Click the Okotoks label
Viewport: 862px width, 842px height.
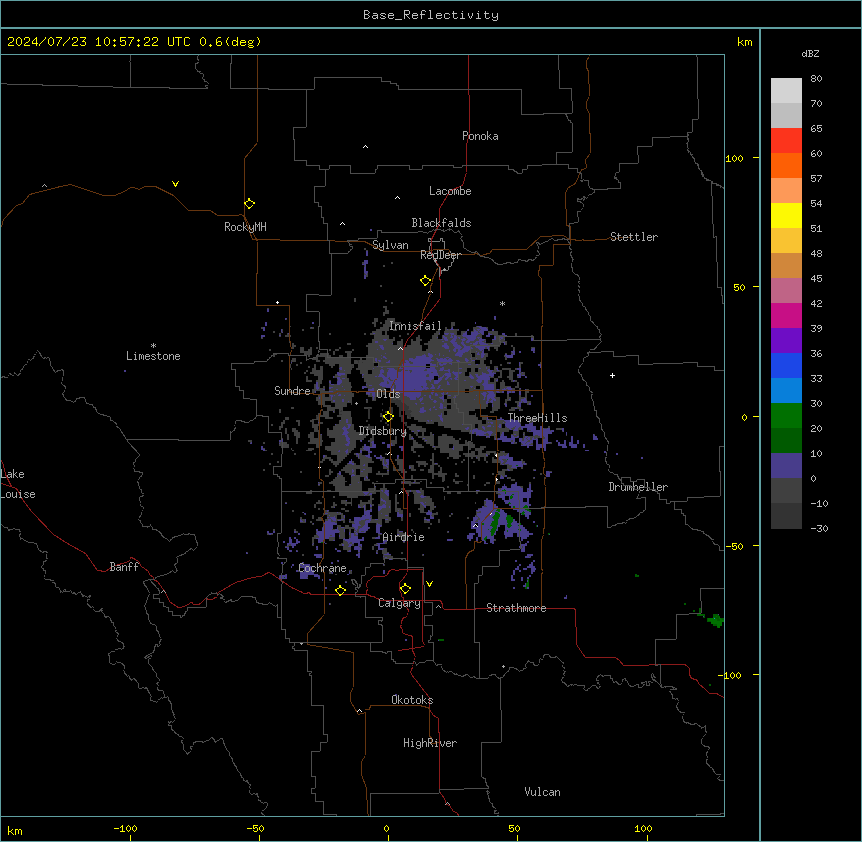click(x=412, y=700)
